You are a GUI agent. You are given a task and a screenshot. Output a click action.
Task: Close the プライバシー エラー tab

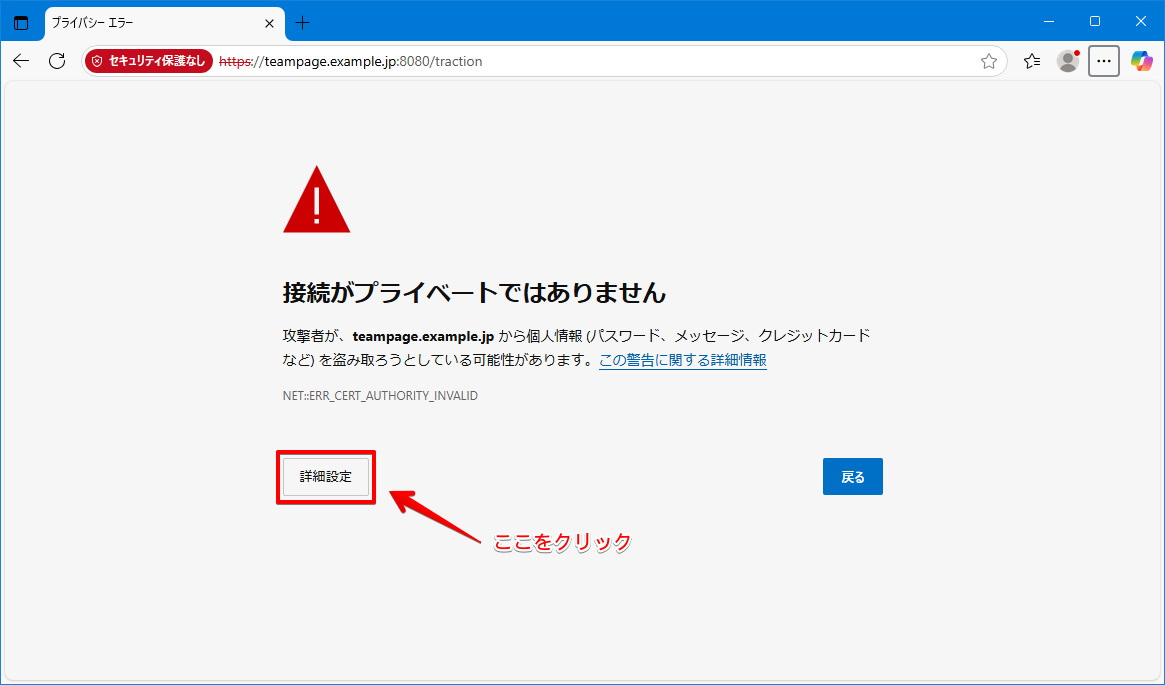point(268,22)
